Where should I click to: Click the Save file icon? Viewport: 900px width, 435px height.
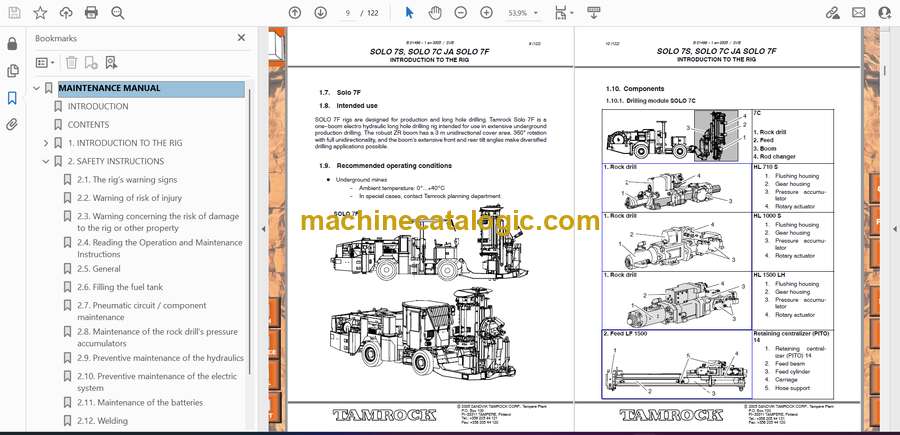(x=14, y=13)
